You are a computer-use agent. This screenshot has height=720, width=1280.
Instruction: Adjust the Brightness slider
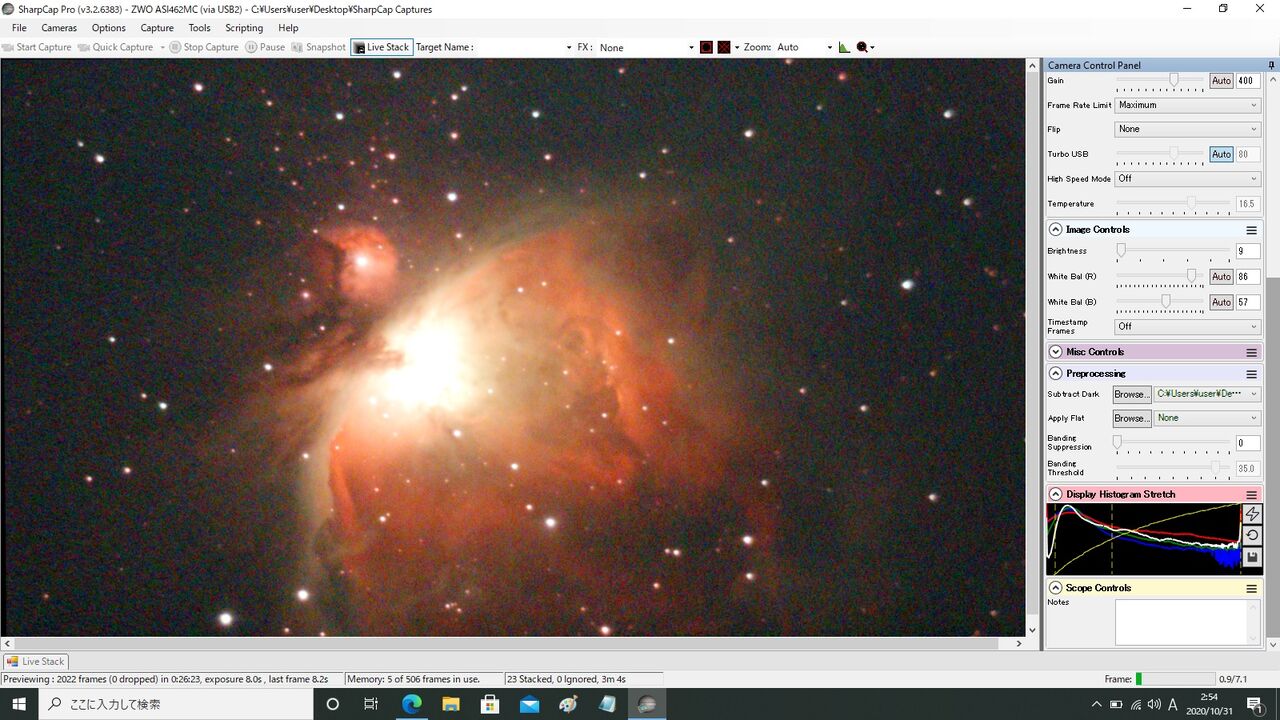tap(1121, 250)
